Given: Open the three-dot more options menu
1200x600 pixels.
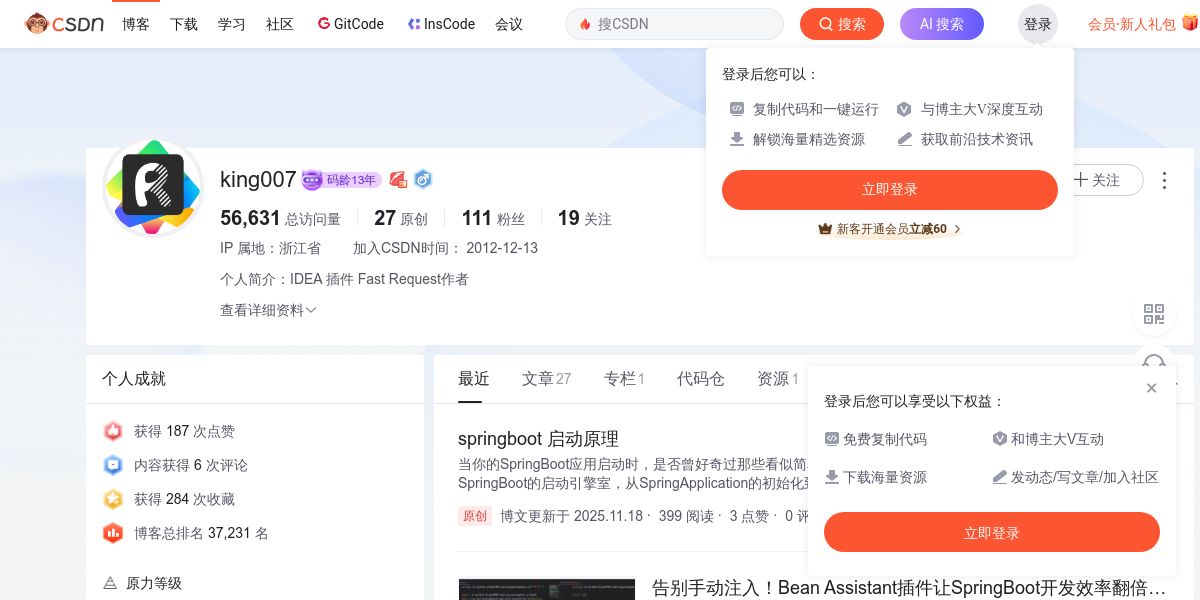Looking at the screenshot, I should [x=1164, y=180].
